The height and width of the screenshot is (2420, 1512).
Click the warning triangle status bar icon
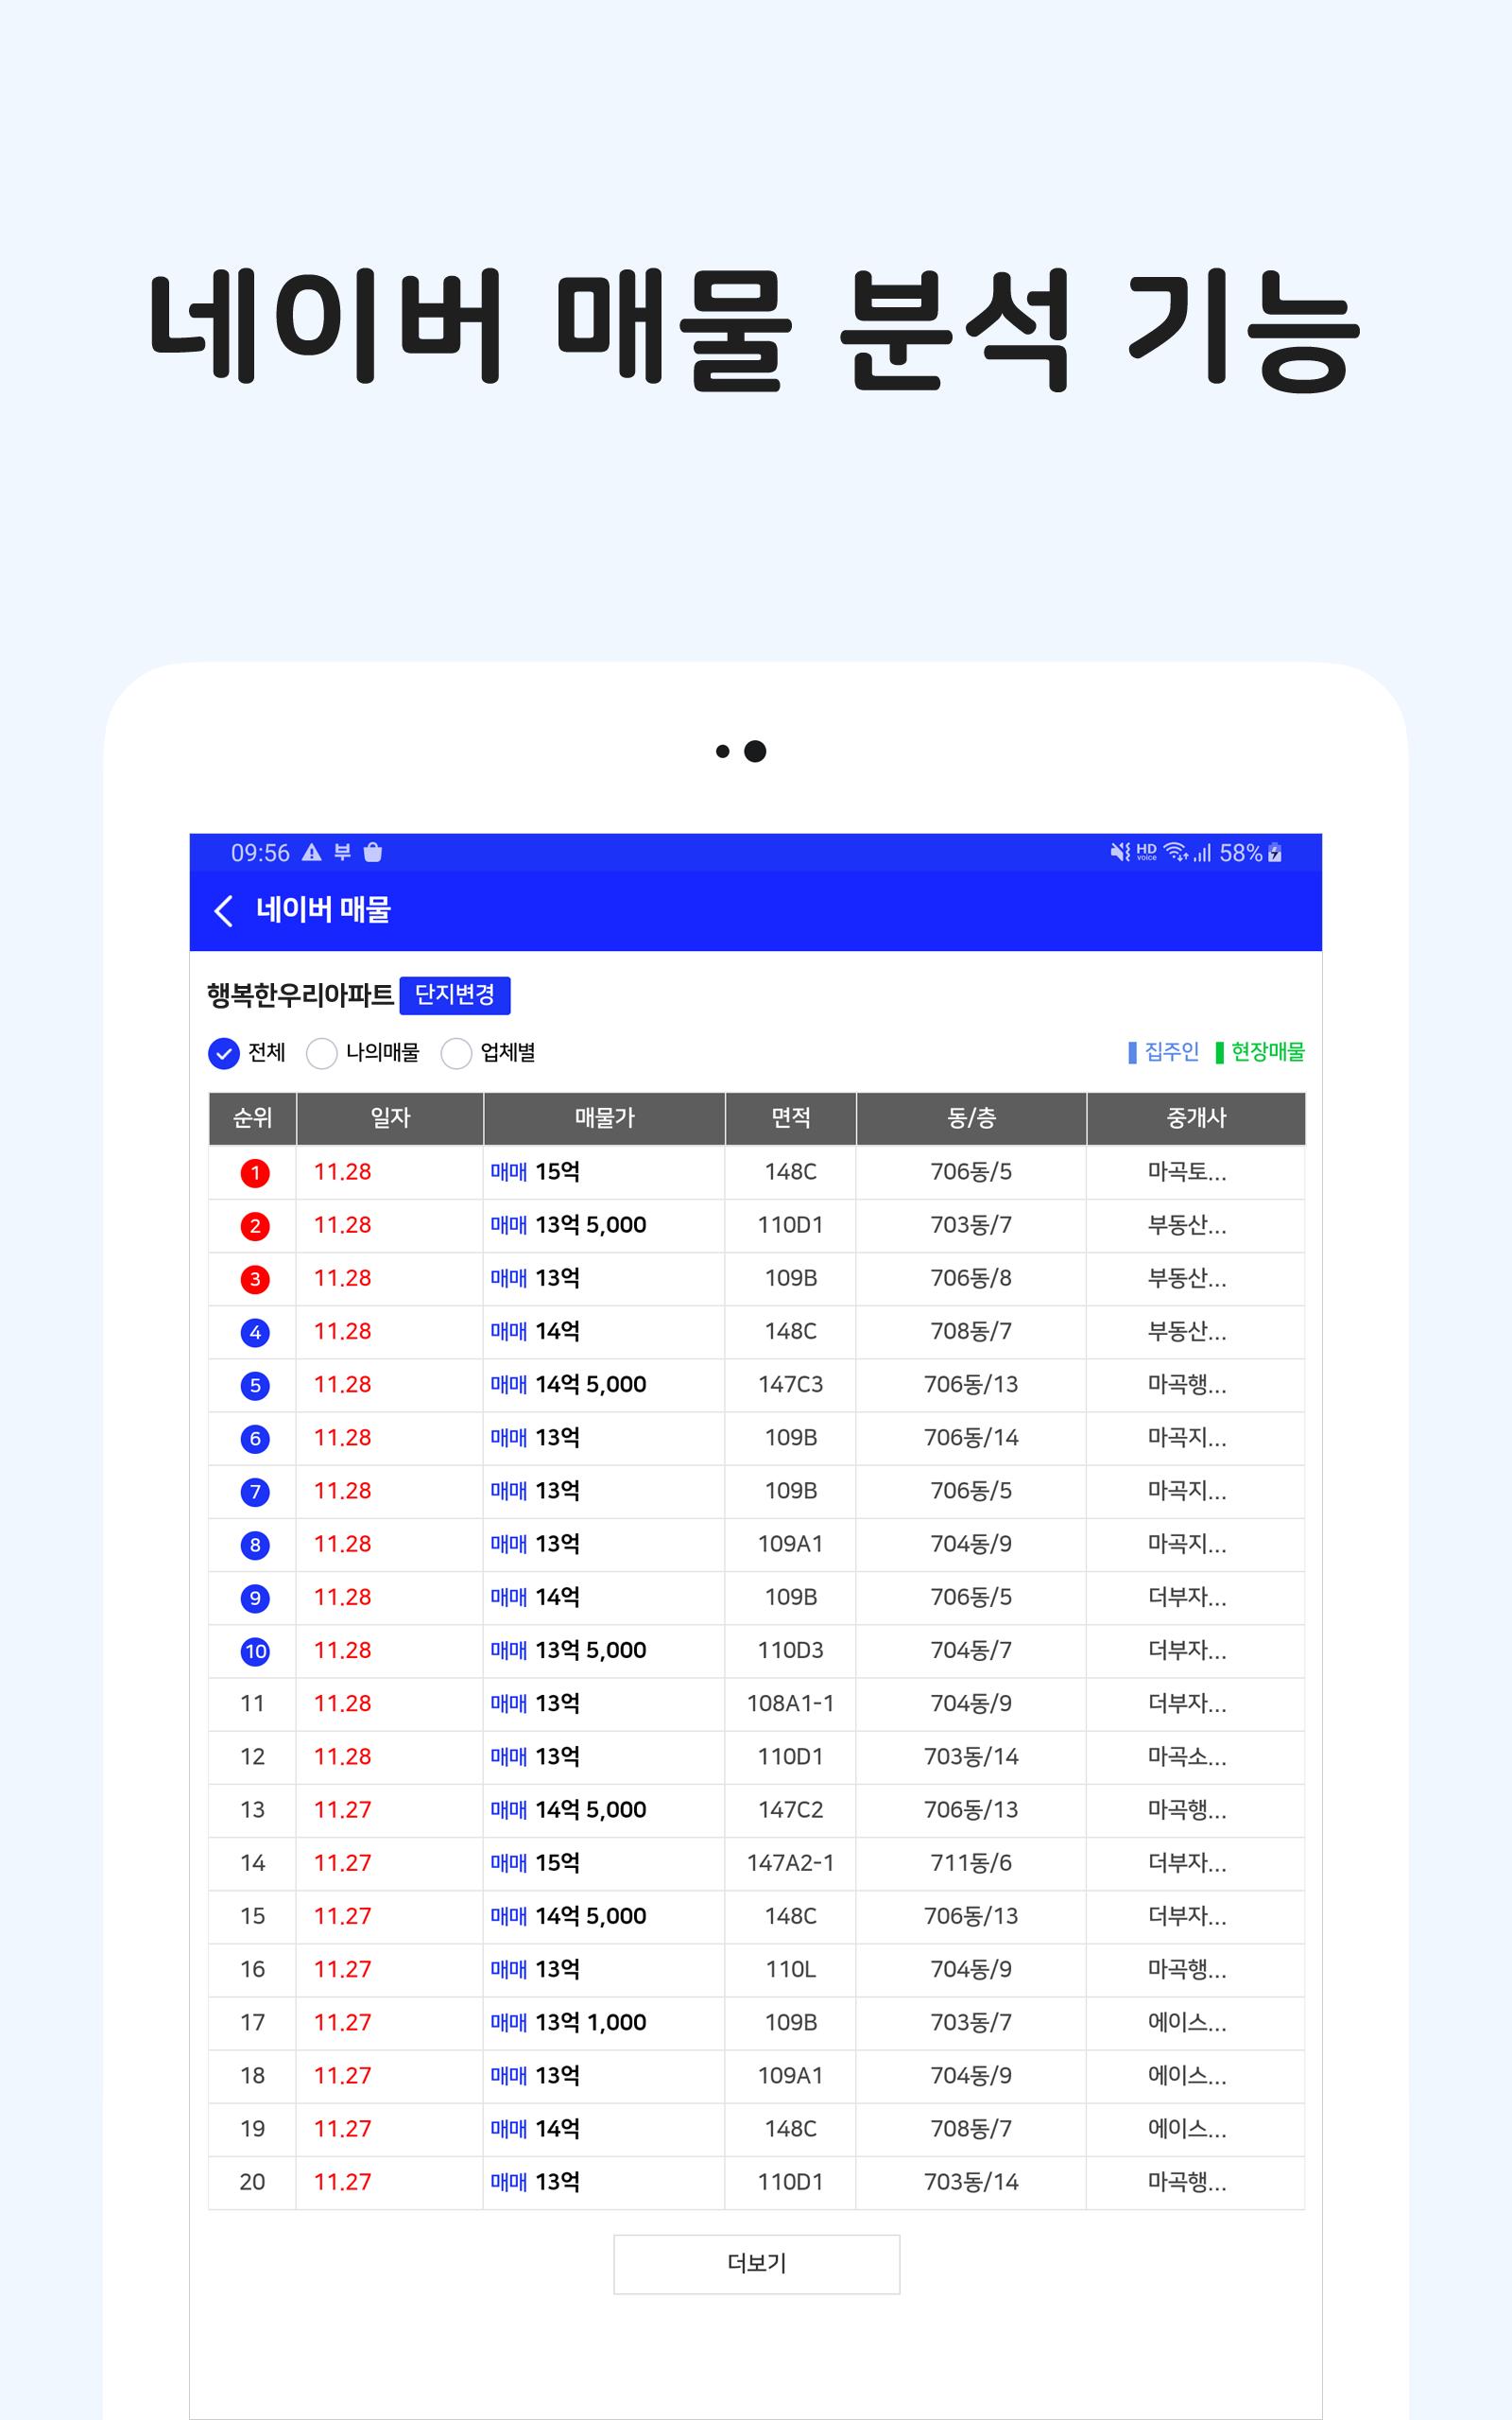click(312, 852)
